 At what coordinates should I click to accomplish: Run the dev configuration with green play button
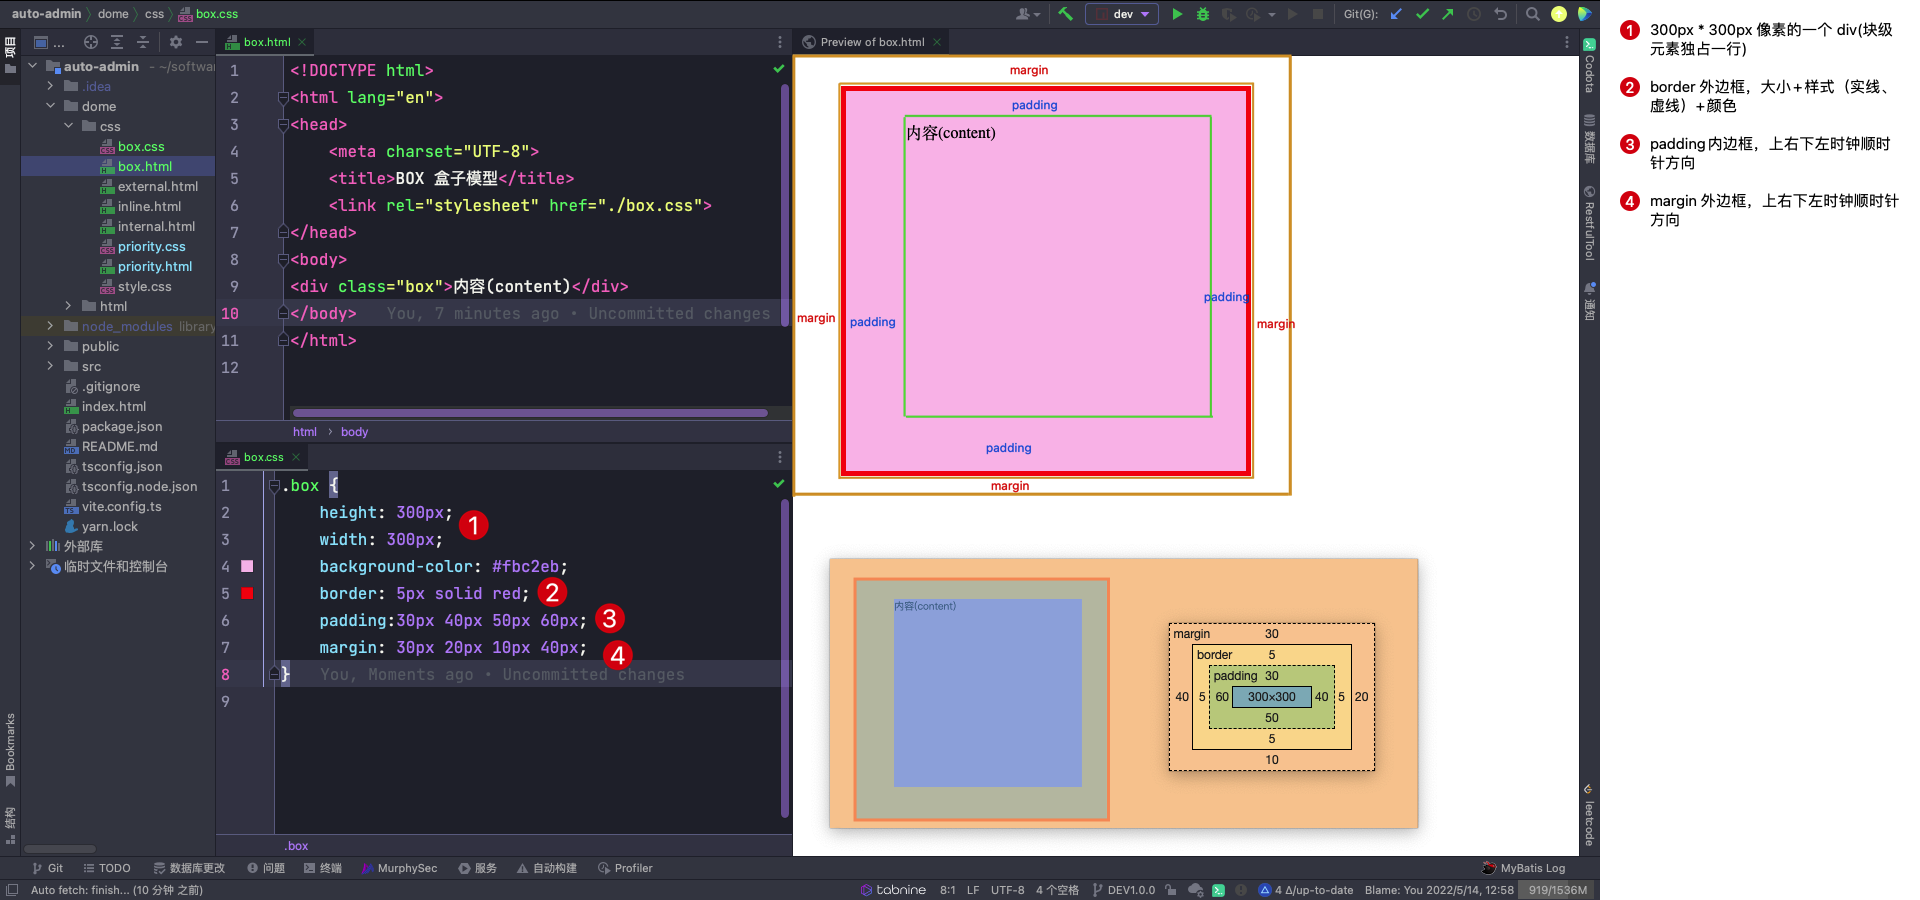point(1177,14)
